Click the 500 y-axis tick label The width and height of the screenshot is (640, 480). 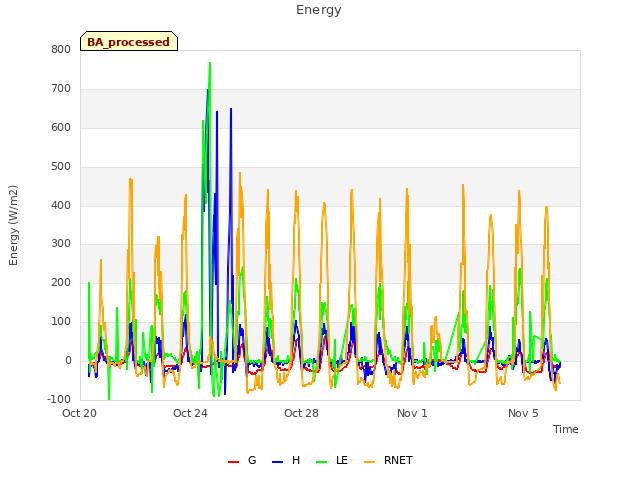(x=61, y=167)
